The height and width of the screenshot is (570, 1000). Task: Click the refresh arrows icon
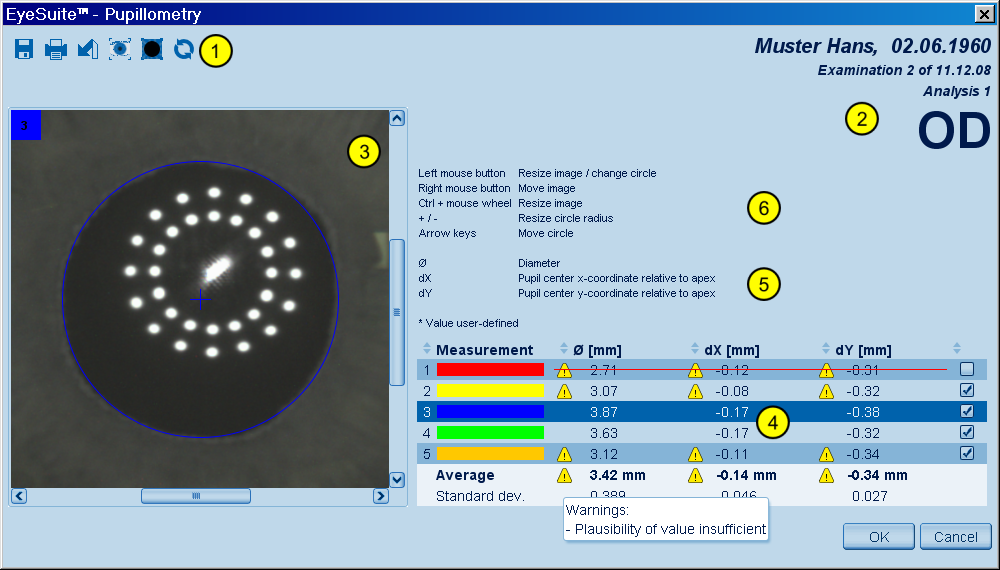tap(183, 49)
